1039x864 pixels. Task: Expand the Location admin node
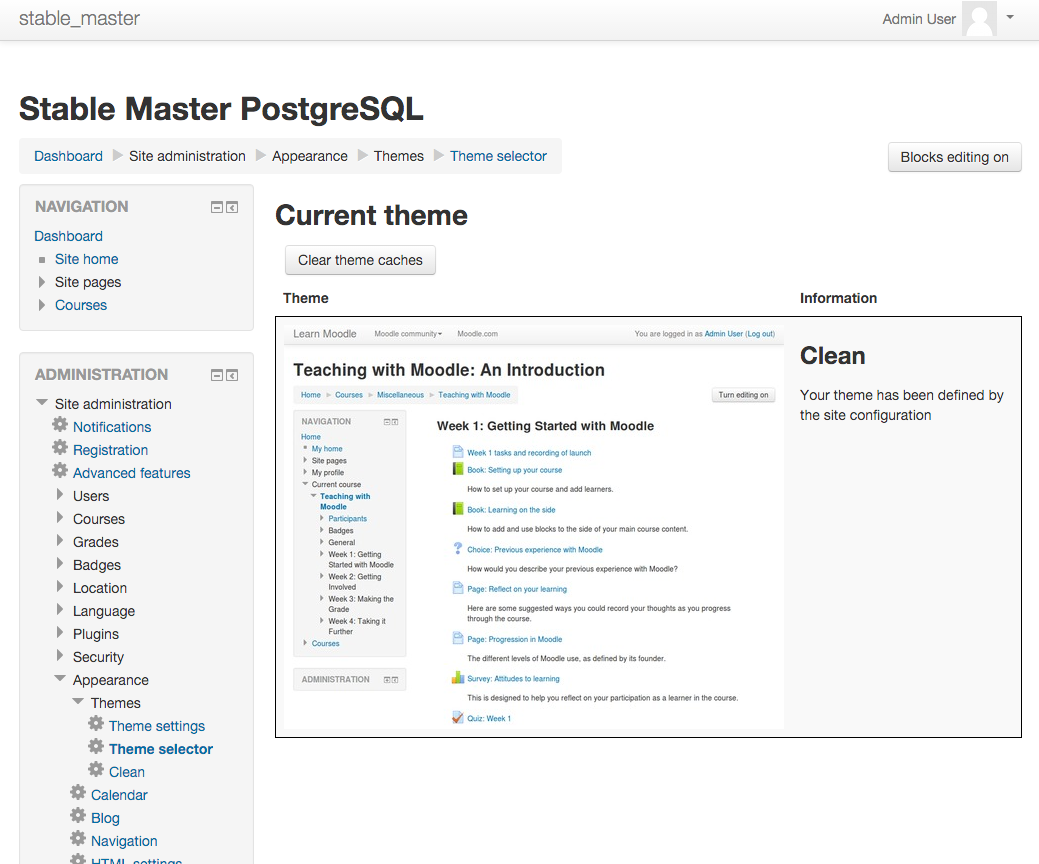pos(60,587)
